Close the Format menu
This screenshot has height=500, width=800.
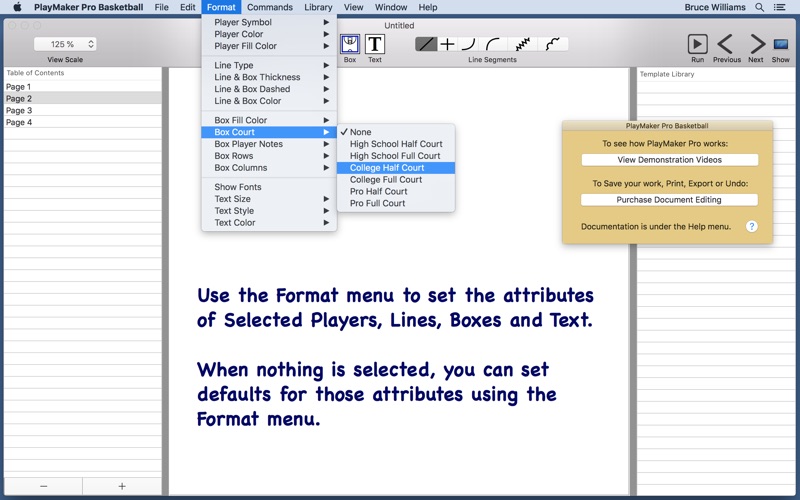pos(221,7)
